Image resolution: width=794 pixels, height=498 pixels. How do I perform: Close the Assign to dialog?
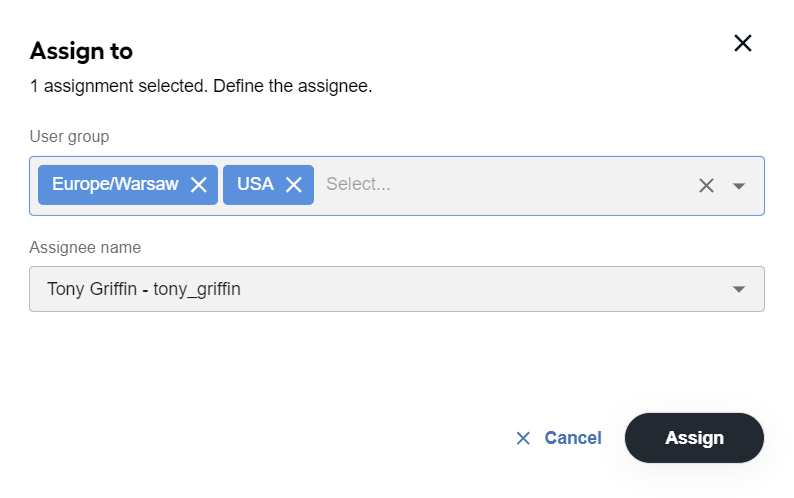pos(742,43)
